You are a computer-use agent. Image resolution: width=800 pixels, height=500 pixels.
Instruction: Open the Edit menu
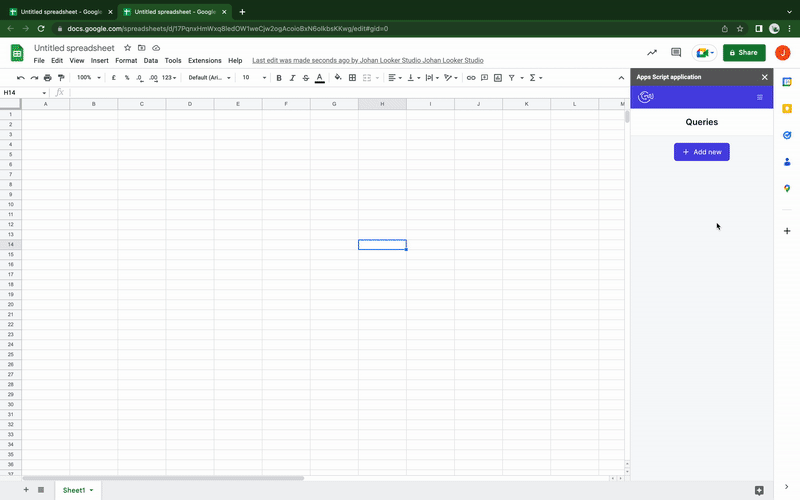pyautogui.click(x=57, y=61)
